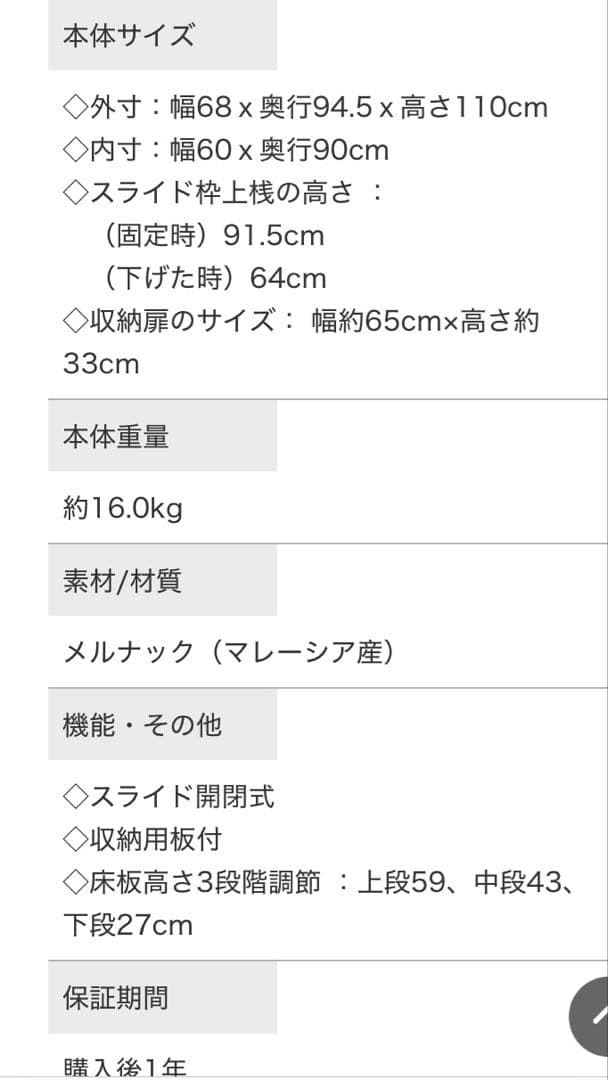The width and height of the screenshot is (608, 1080).
Task: Click the 内寸 inner dimensions line
Action: tap(225, 150)
